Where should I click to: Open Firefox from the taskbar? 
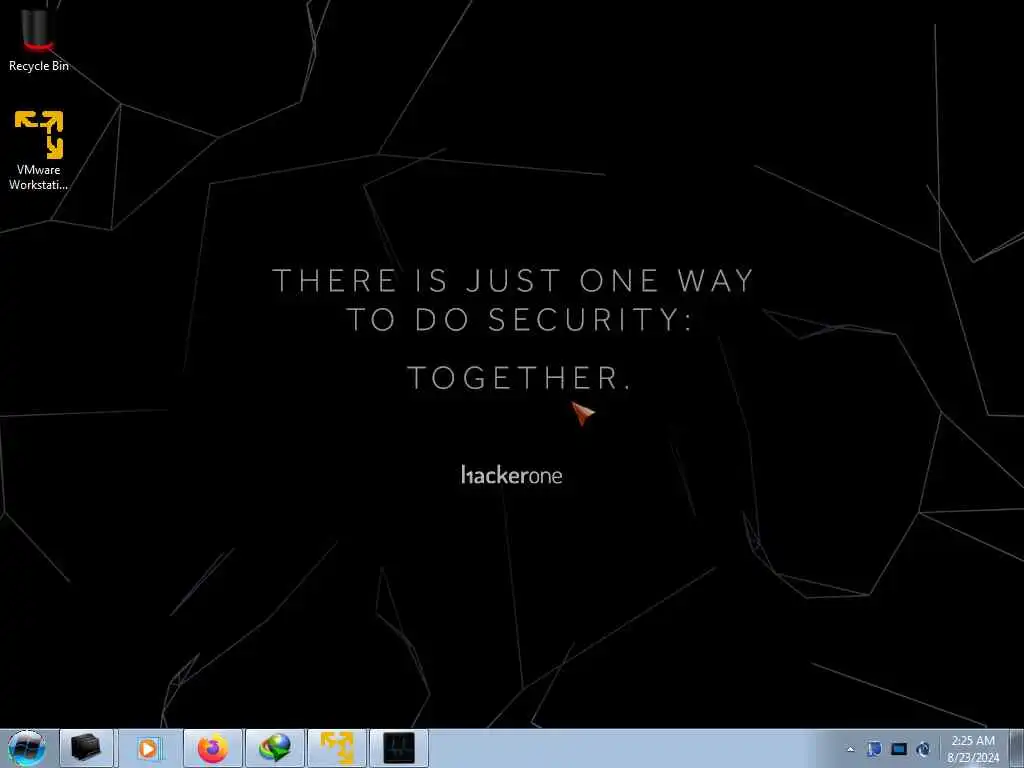tap(213, 748)
